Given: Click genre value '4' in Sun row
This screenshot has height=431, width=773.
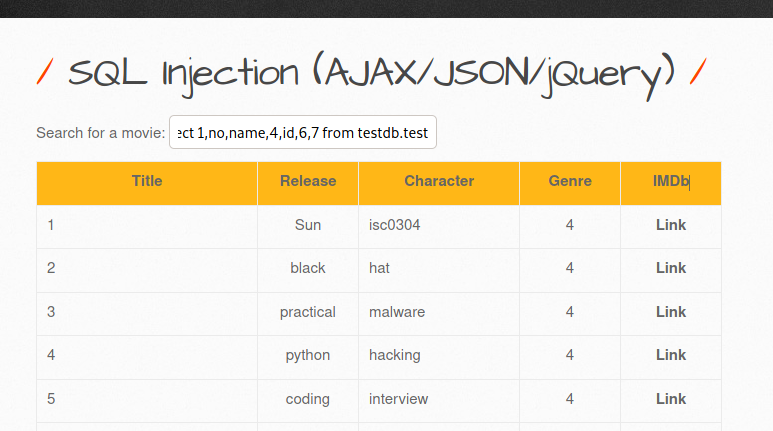Looking at the screenshot, I should (x=570, y=225).
